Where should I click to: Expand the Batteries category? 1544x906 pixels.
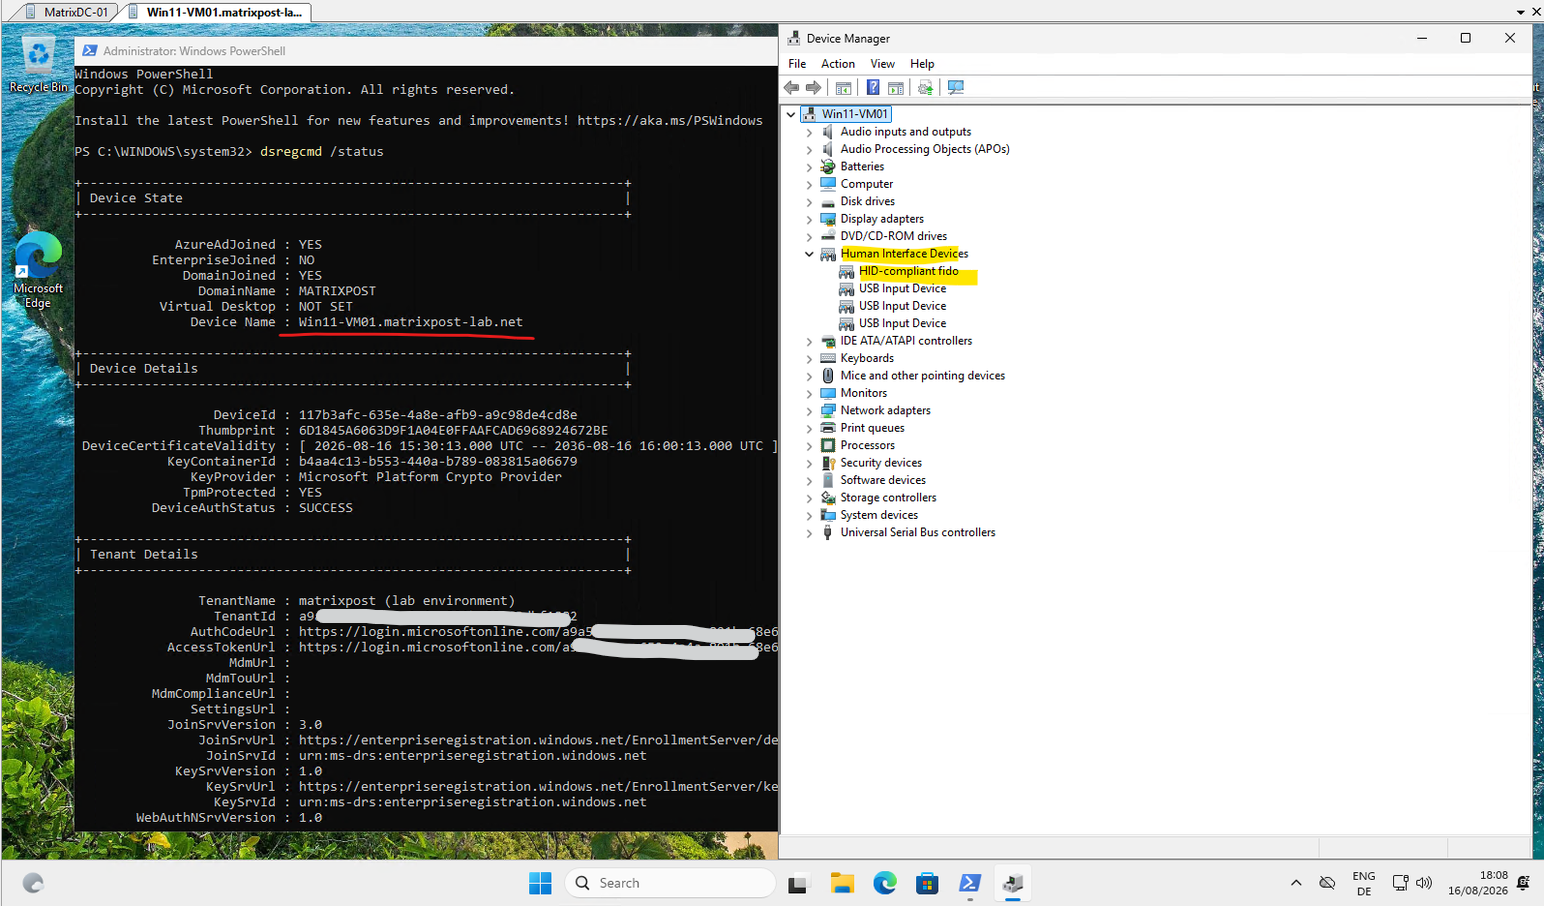pos(809,167)
